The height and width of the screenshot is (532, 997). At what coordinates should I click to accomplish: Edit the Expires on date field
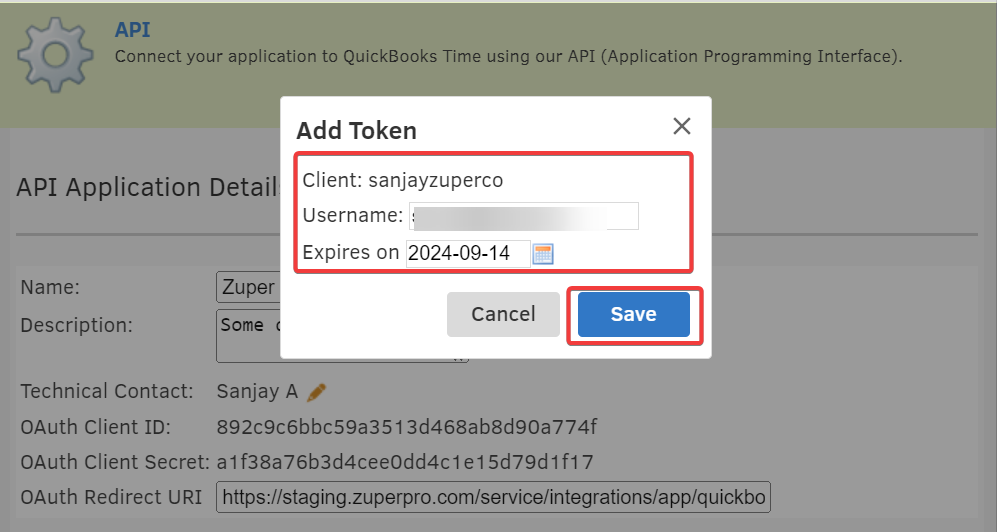click(x=468, y=253)
